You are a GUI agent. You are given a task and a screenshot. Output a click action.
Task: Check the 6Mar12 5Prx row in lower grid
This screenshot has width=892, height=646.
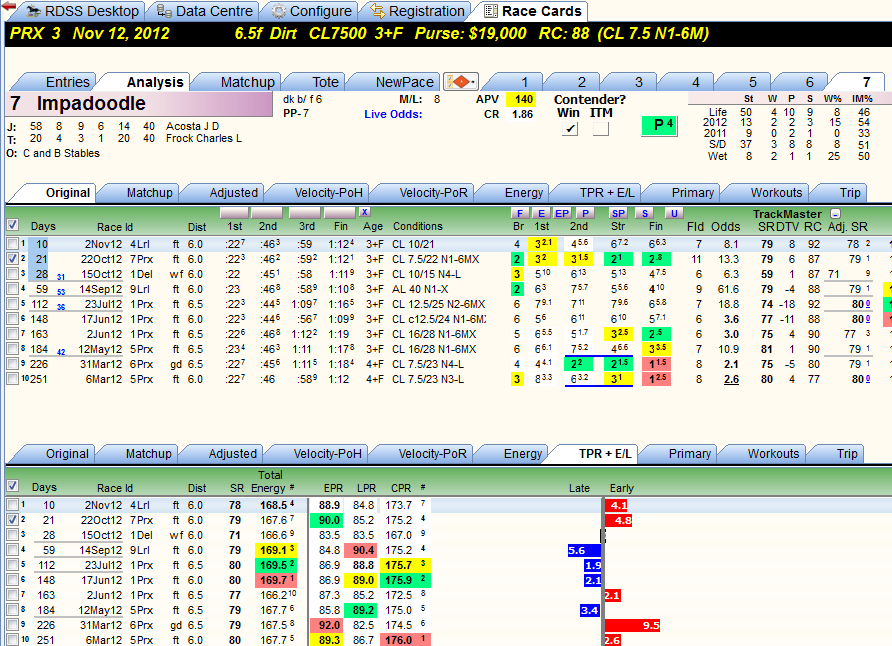click(x=13, y=640)
